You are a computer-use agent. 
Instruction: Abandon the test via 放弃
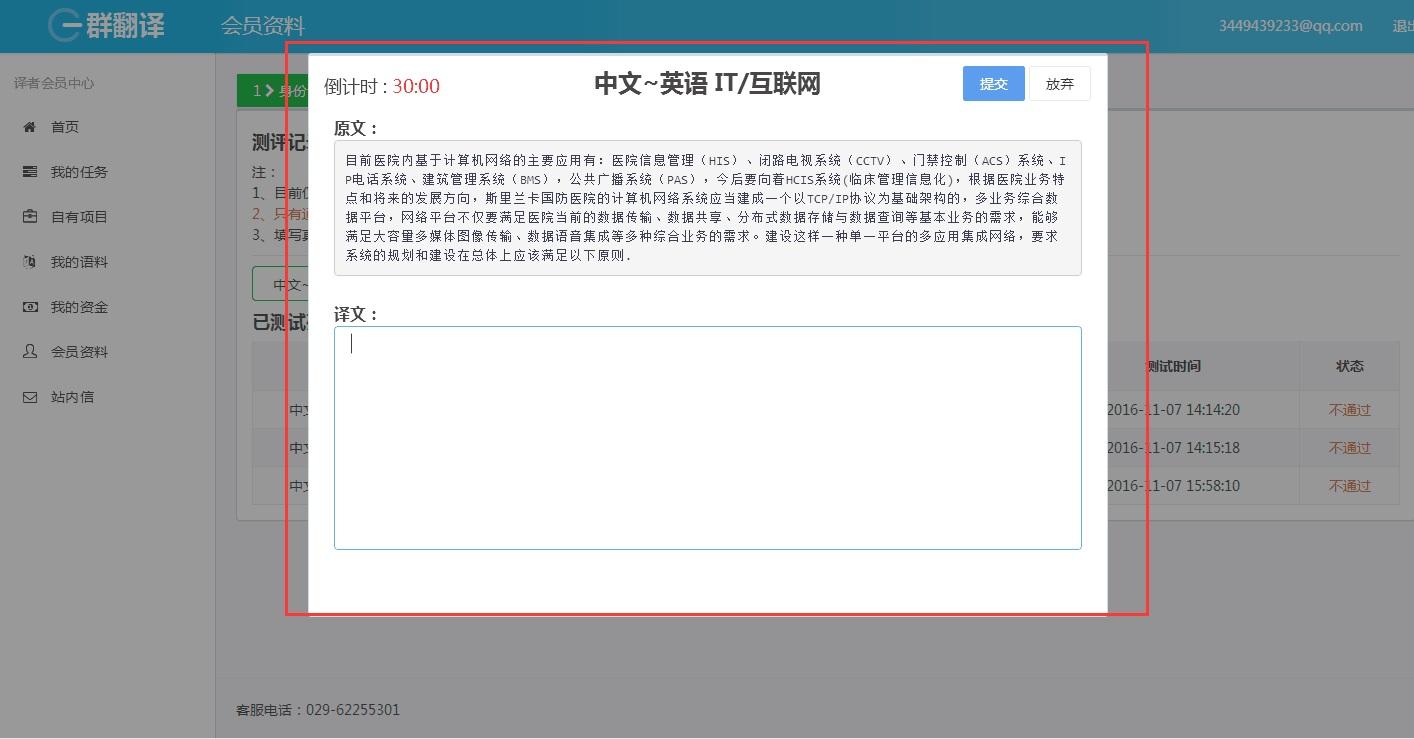[1059, 83]
